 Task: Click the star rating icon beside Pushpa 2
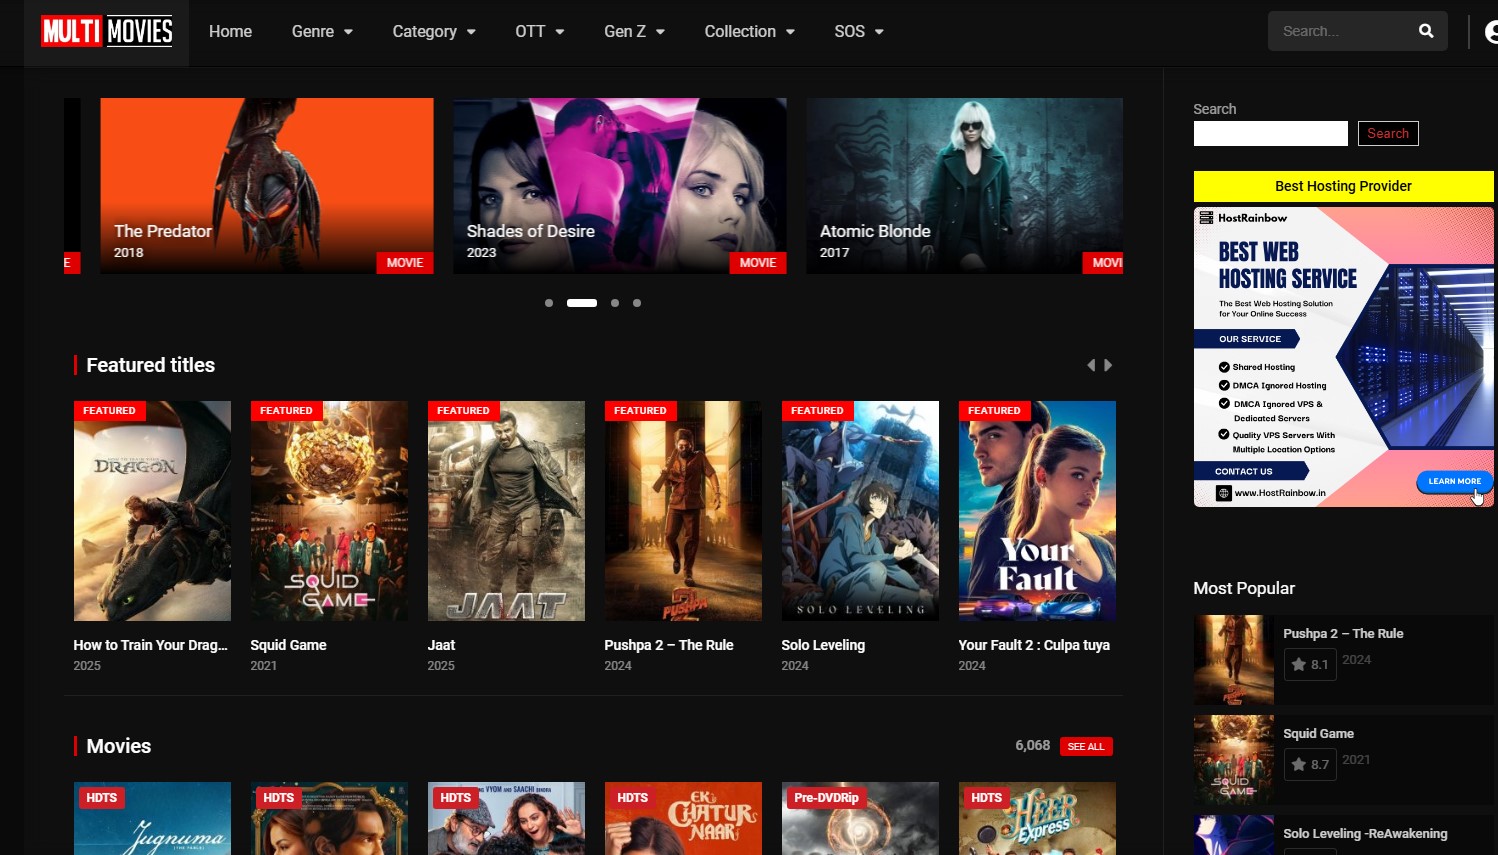coord(1297,664)
